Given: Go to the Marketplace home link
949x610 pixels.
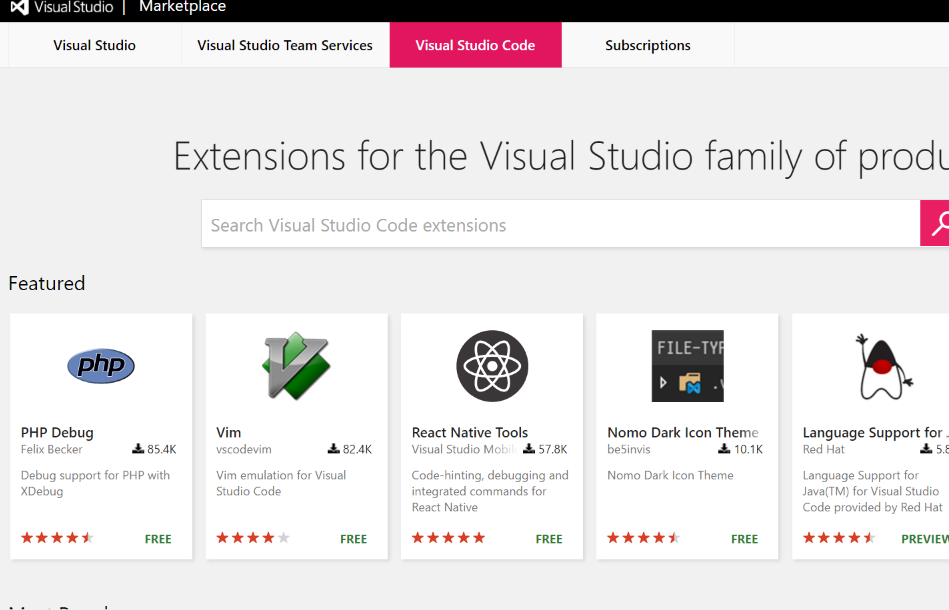Looking at the screenshot, I should 182,7.
